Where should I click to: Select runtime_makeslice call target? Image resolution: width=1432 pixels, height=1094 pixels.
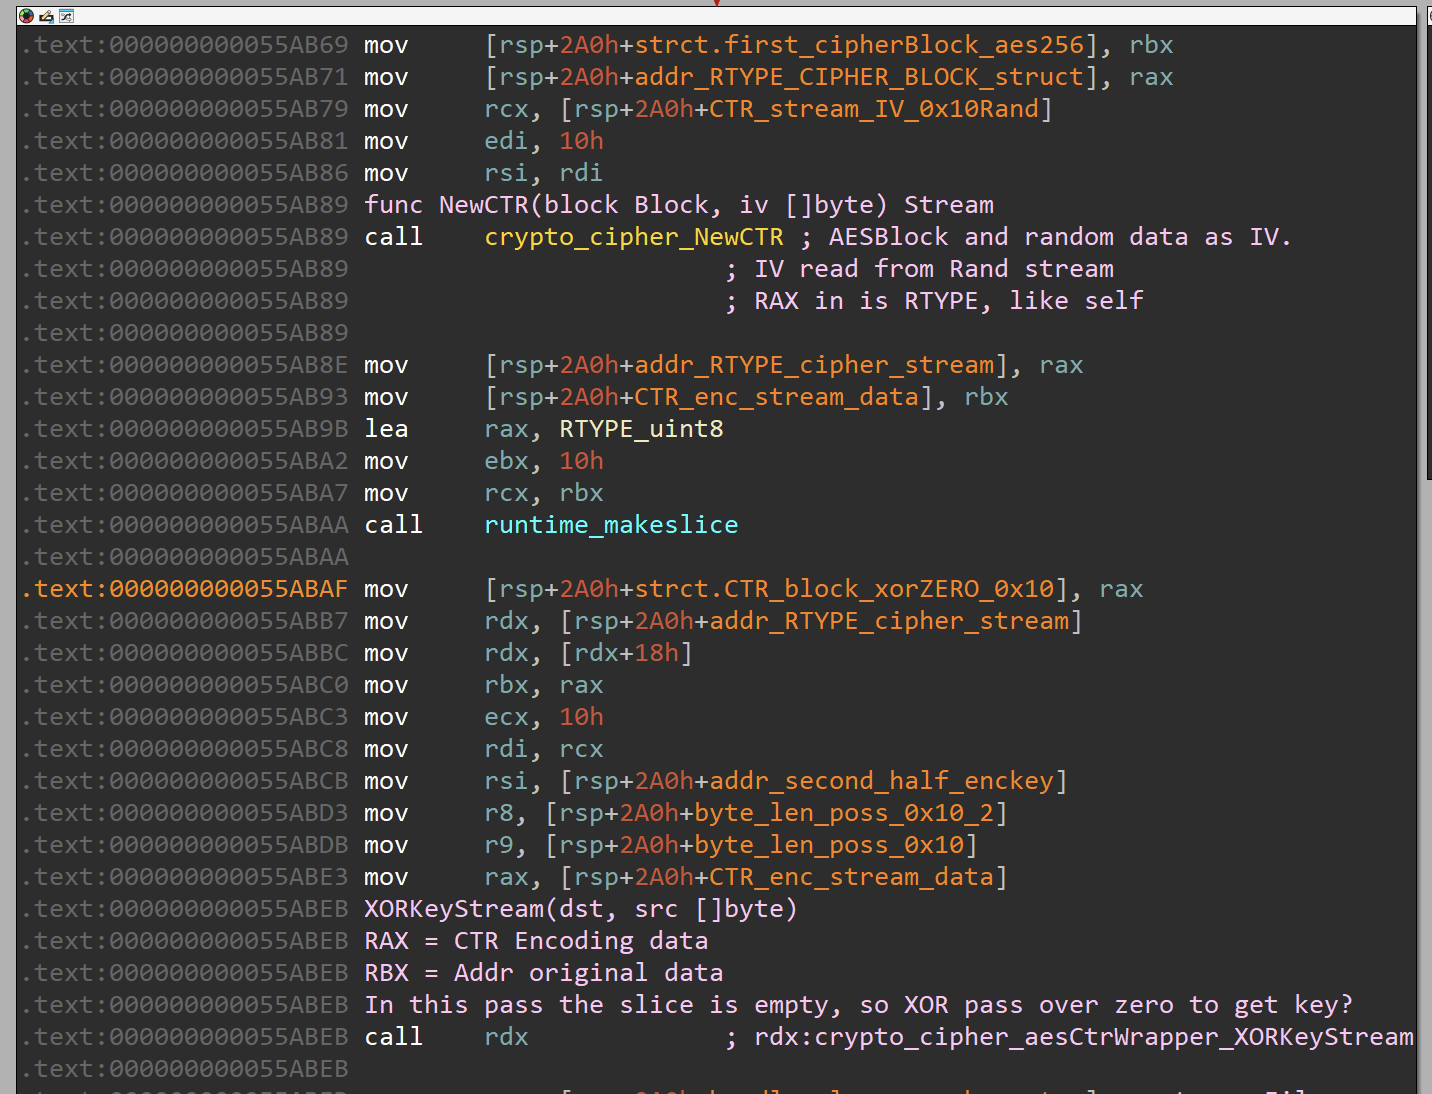point(611,525)
